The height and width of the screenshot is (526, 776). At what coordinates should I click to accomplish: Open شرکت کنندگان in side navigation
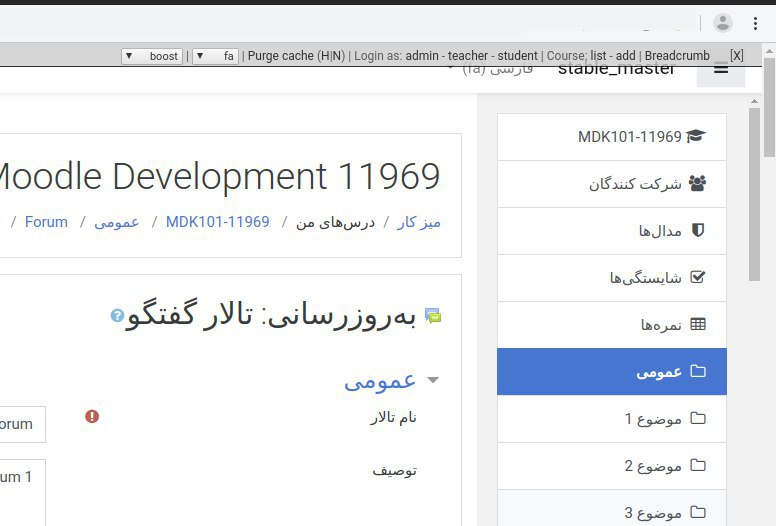[612, 184]
